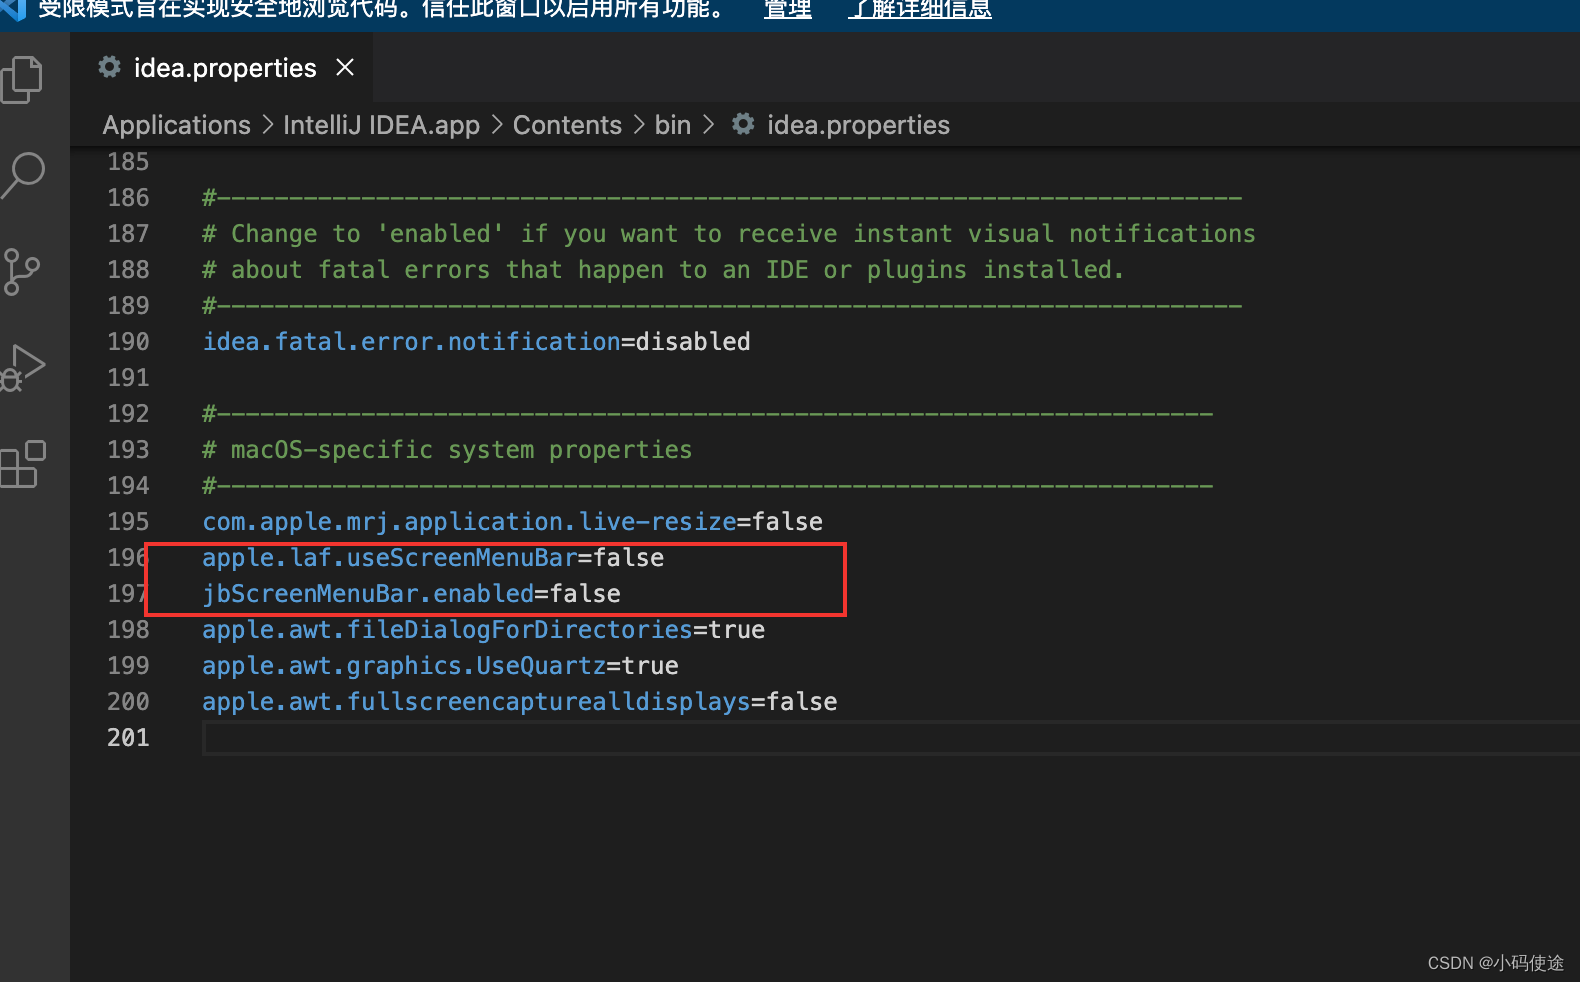Open the Run and Debug view
The height and width of the screenshot is (982, 1580).
click(23, 367)
